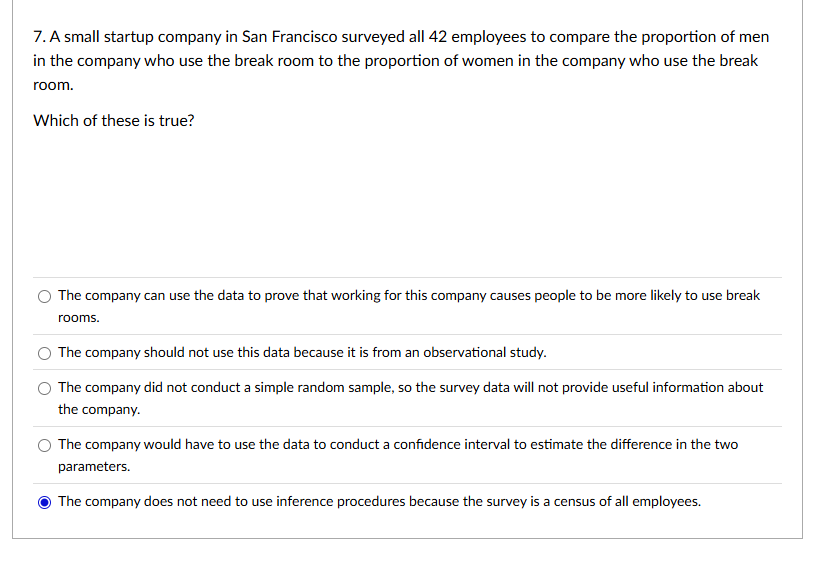This screenshot has height=562, width=824.
Task: Click 'the company.' on the third option's second line
Action: pyautogui.click(x=99, y=410)
